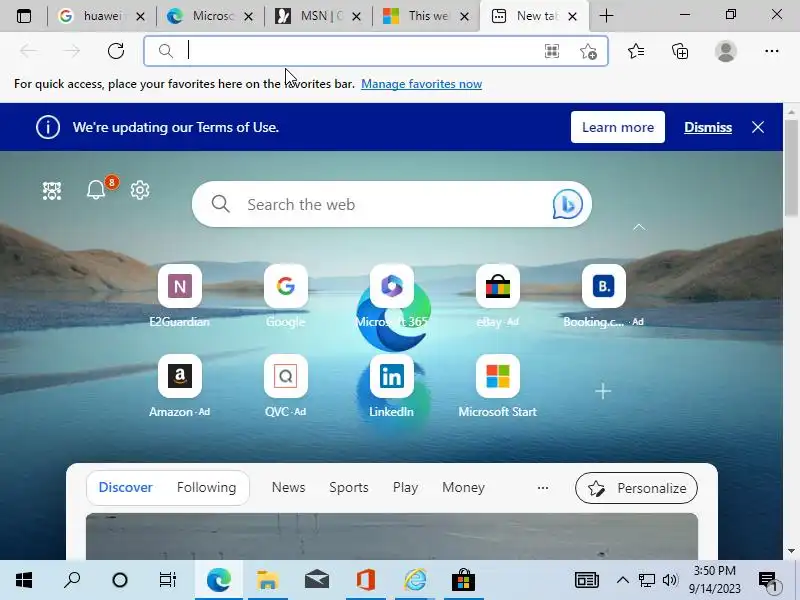Click the info icon in Terms banner
800x600 pixels.
pyautogui.click(x=48, y=127)
